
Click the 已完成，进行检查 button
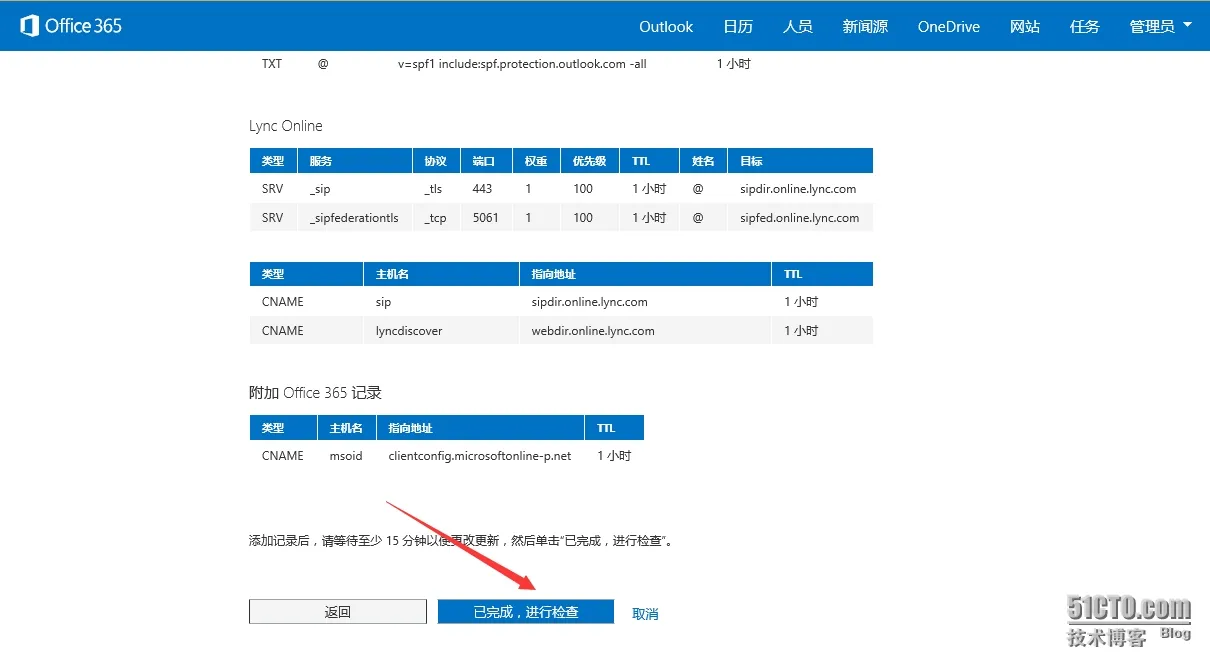point(526,612)
